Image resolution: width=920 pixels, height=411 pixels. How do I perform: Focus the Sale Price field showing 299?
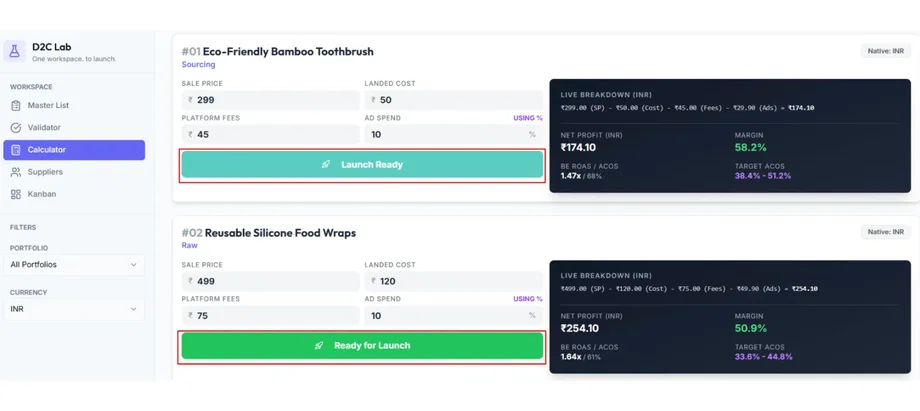[270, 100]
